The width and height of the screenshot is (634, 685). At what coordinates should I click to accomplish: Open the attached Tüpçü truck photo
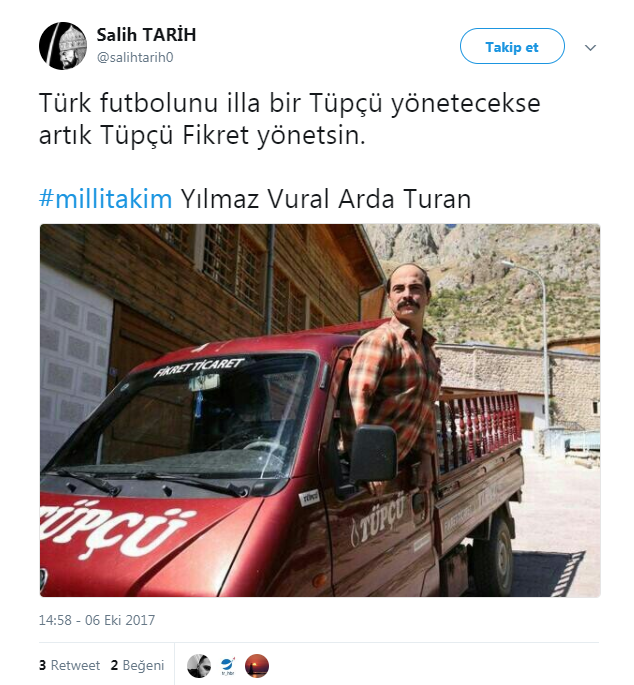coord(320,410)
